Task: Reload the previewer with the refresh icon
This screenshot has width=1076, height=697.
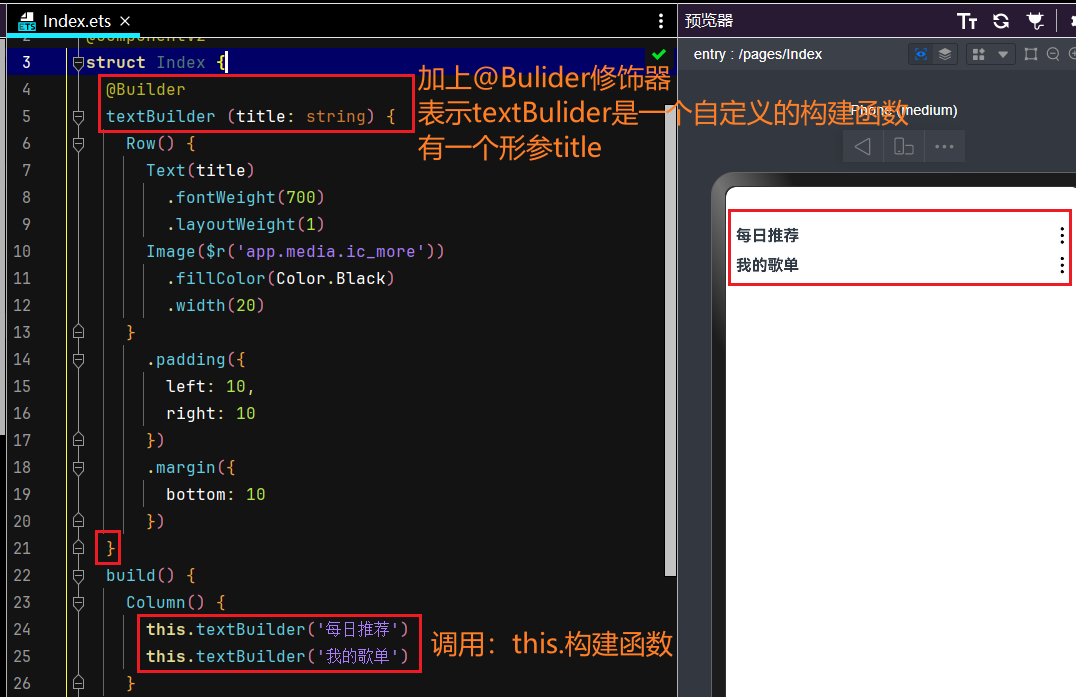Action: point(1001,21)
